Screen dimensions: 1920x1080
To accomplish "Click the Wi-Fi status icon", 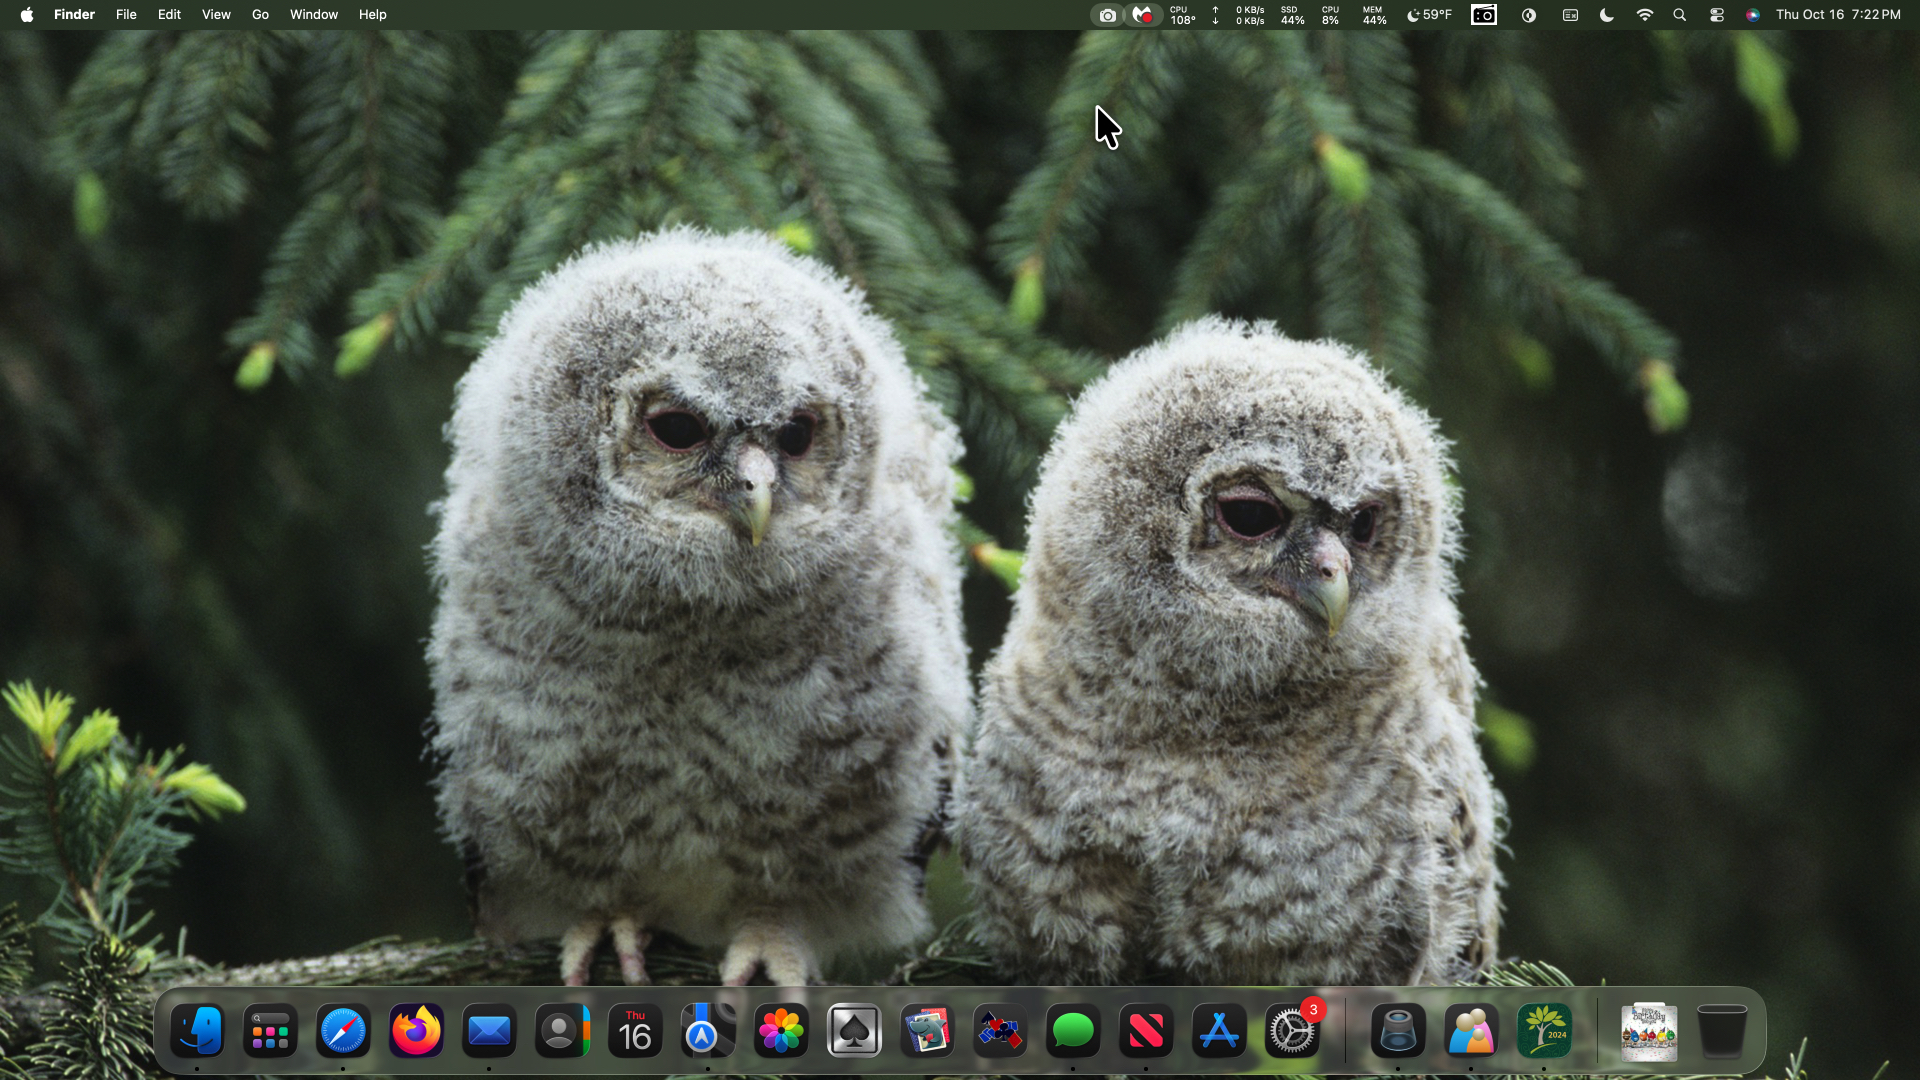I will pos(1645,15).
